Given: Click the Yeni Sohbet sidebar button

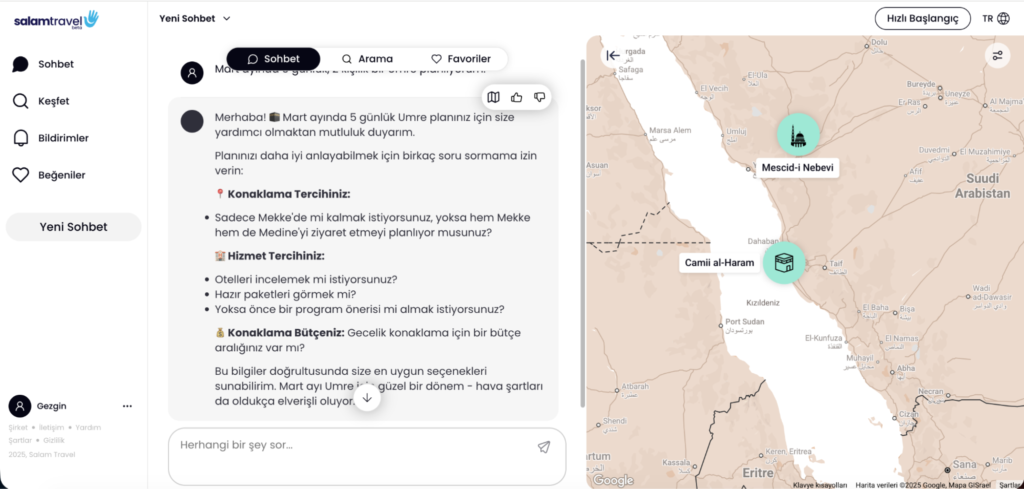Looking at the screenshot, I should [73, 227].
